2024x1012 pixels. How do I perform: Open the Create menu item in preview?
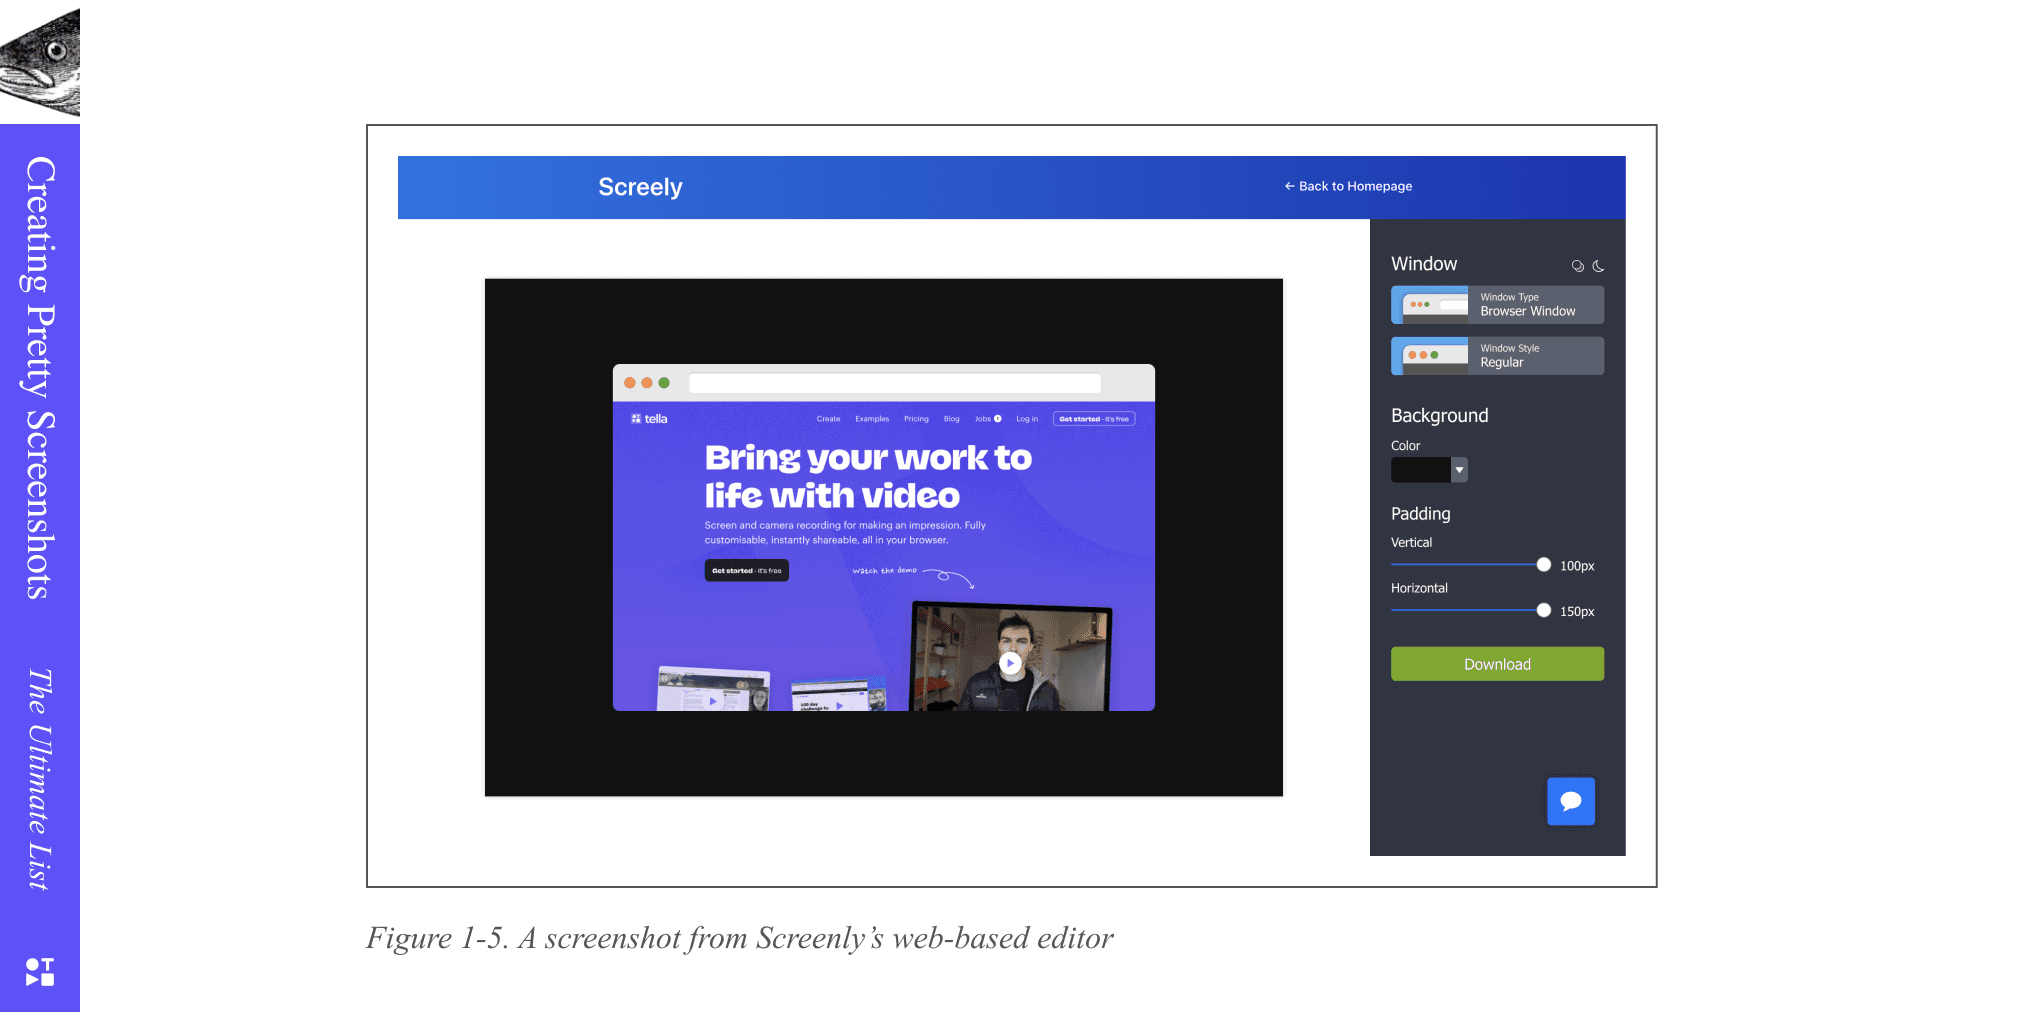point(828,419)
